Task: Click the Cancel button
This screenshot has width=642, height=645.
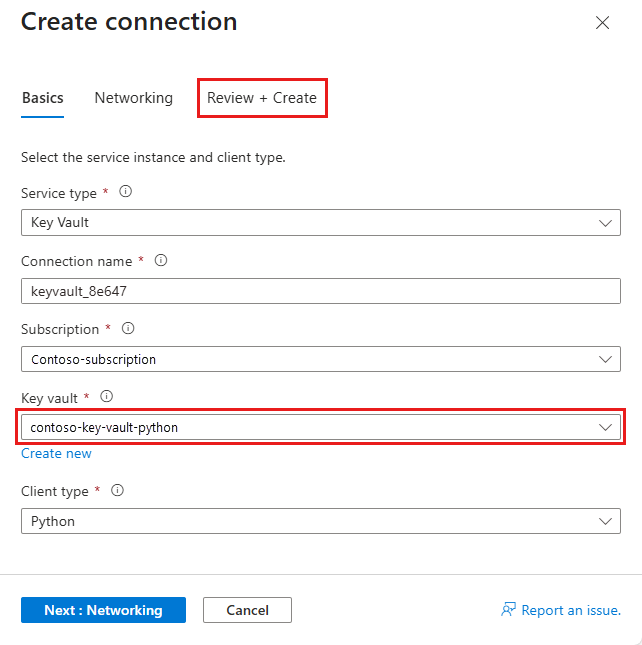Action: click(x=247, y=610)
